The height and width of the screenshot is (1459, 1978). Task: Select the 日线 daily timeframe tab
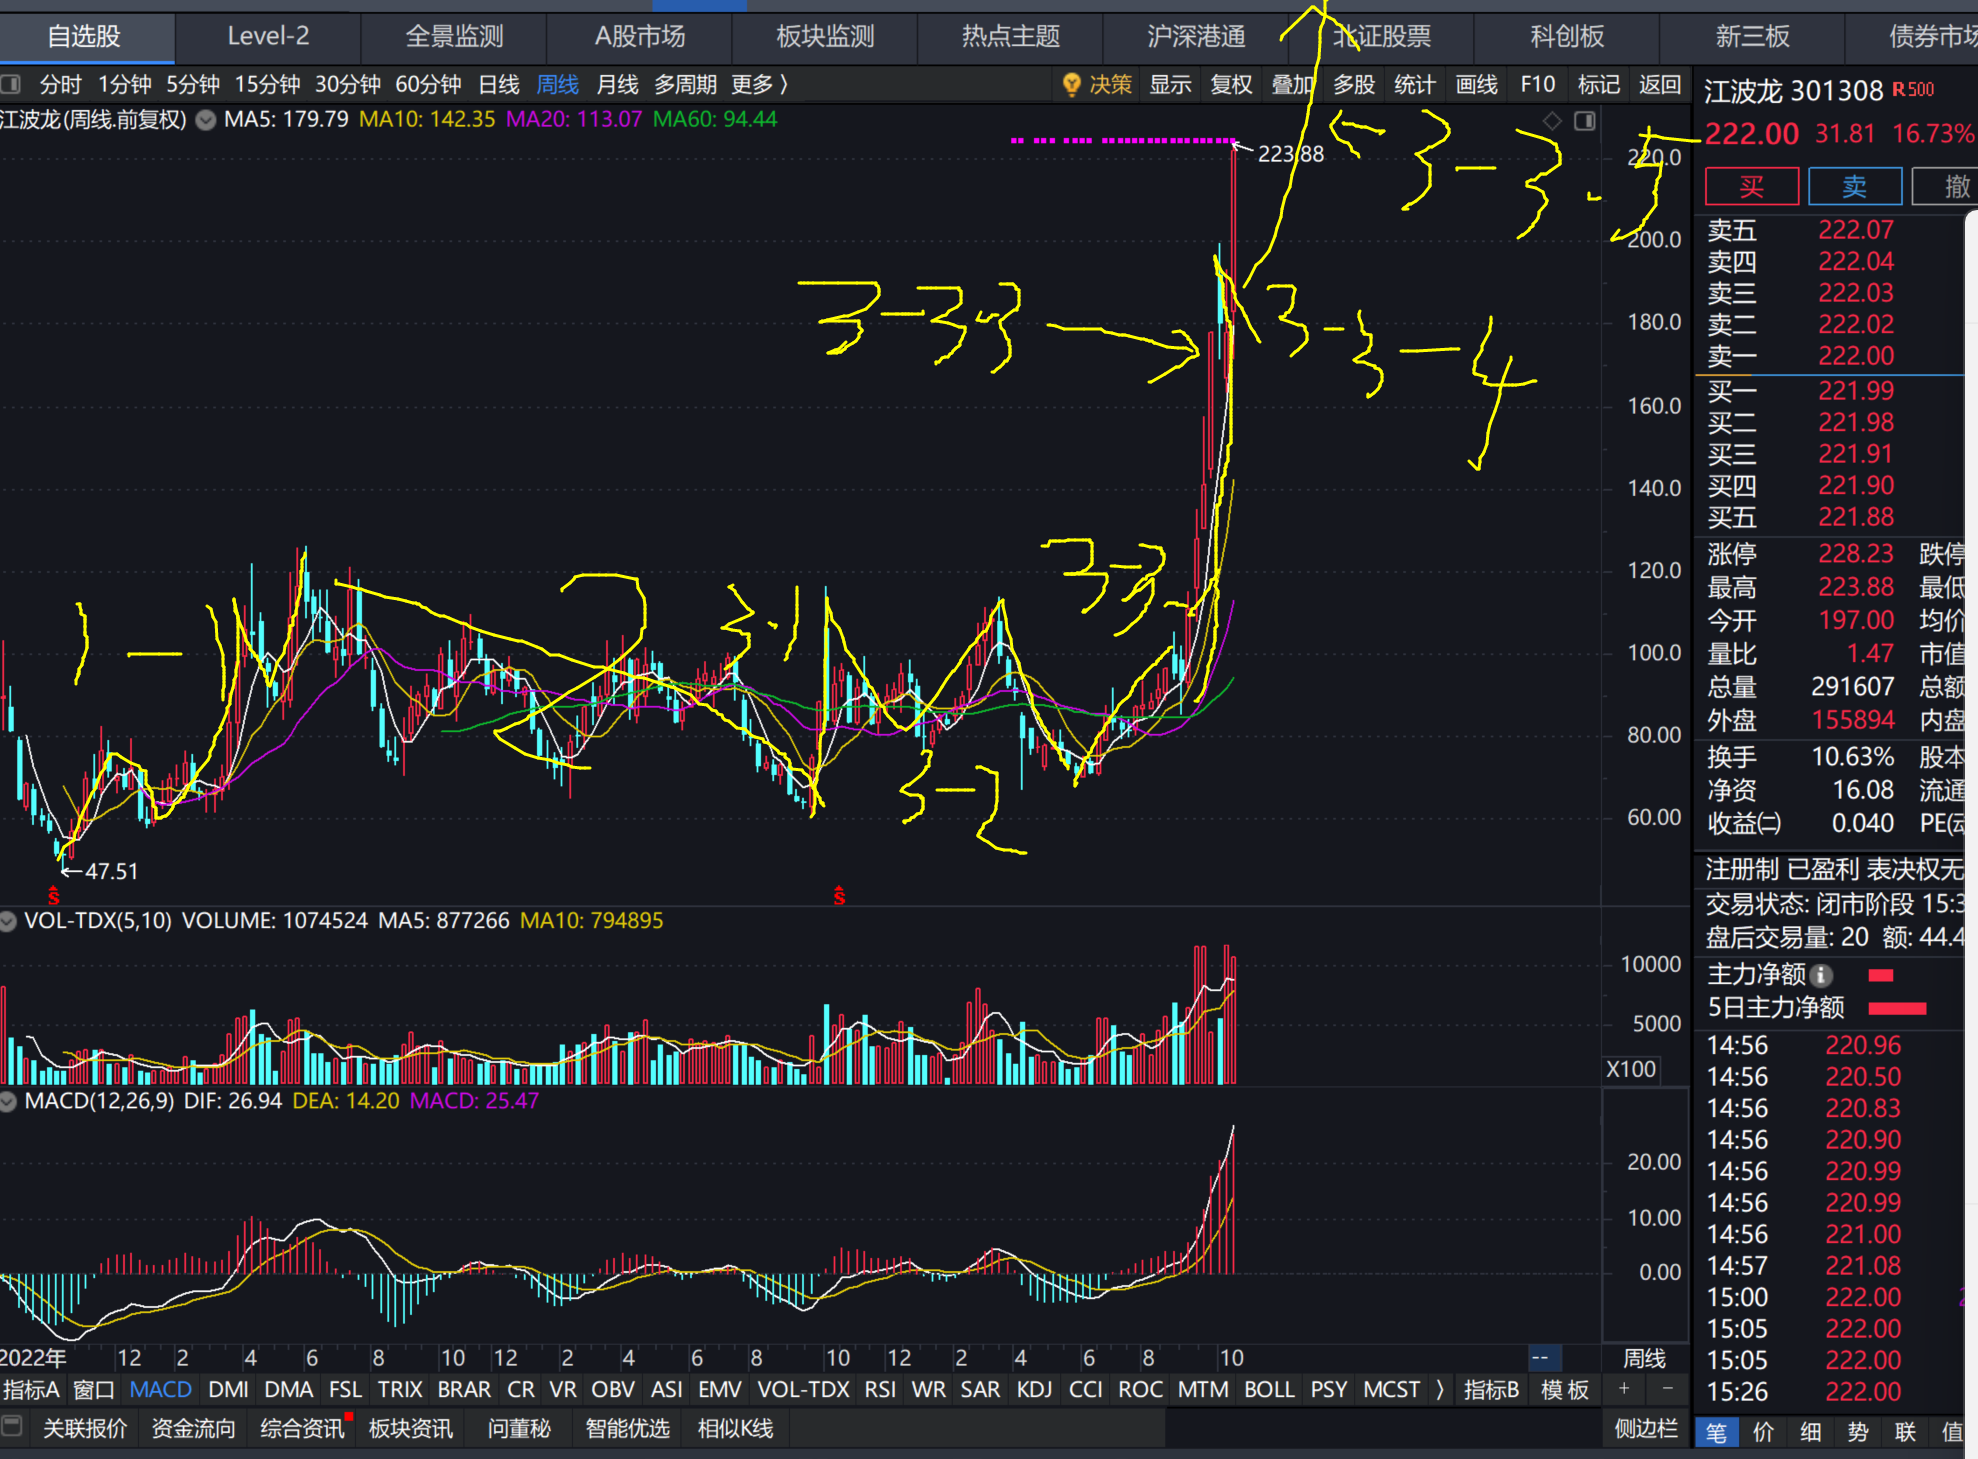[x=499, y=85]
